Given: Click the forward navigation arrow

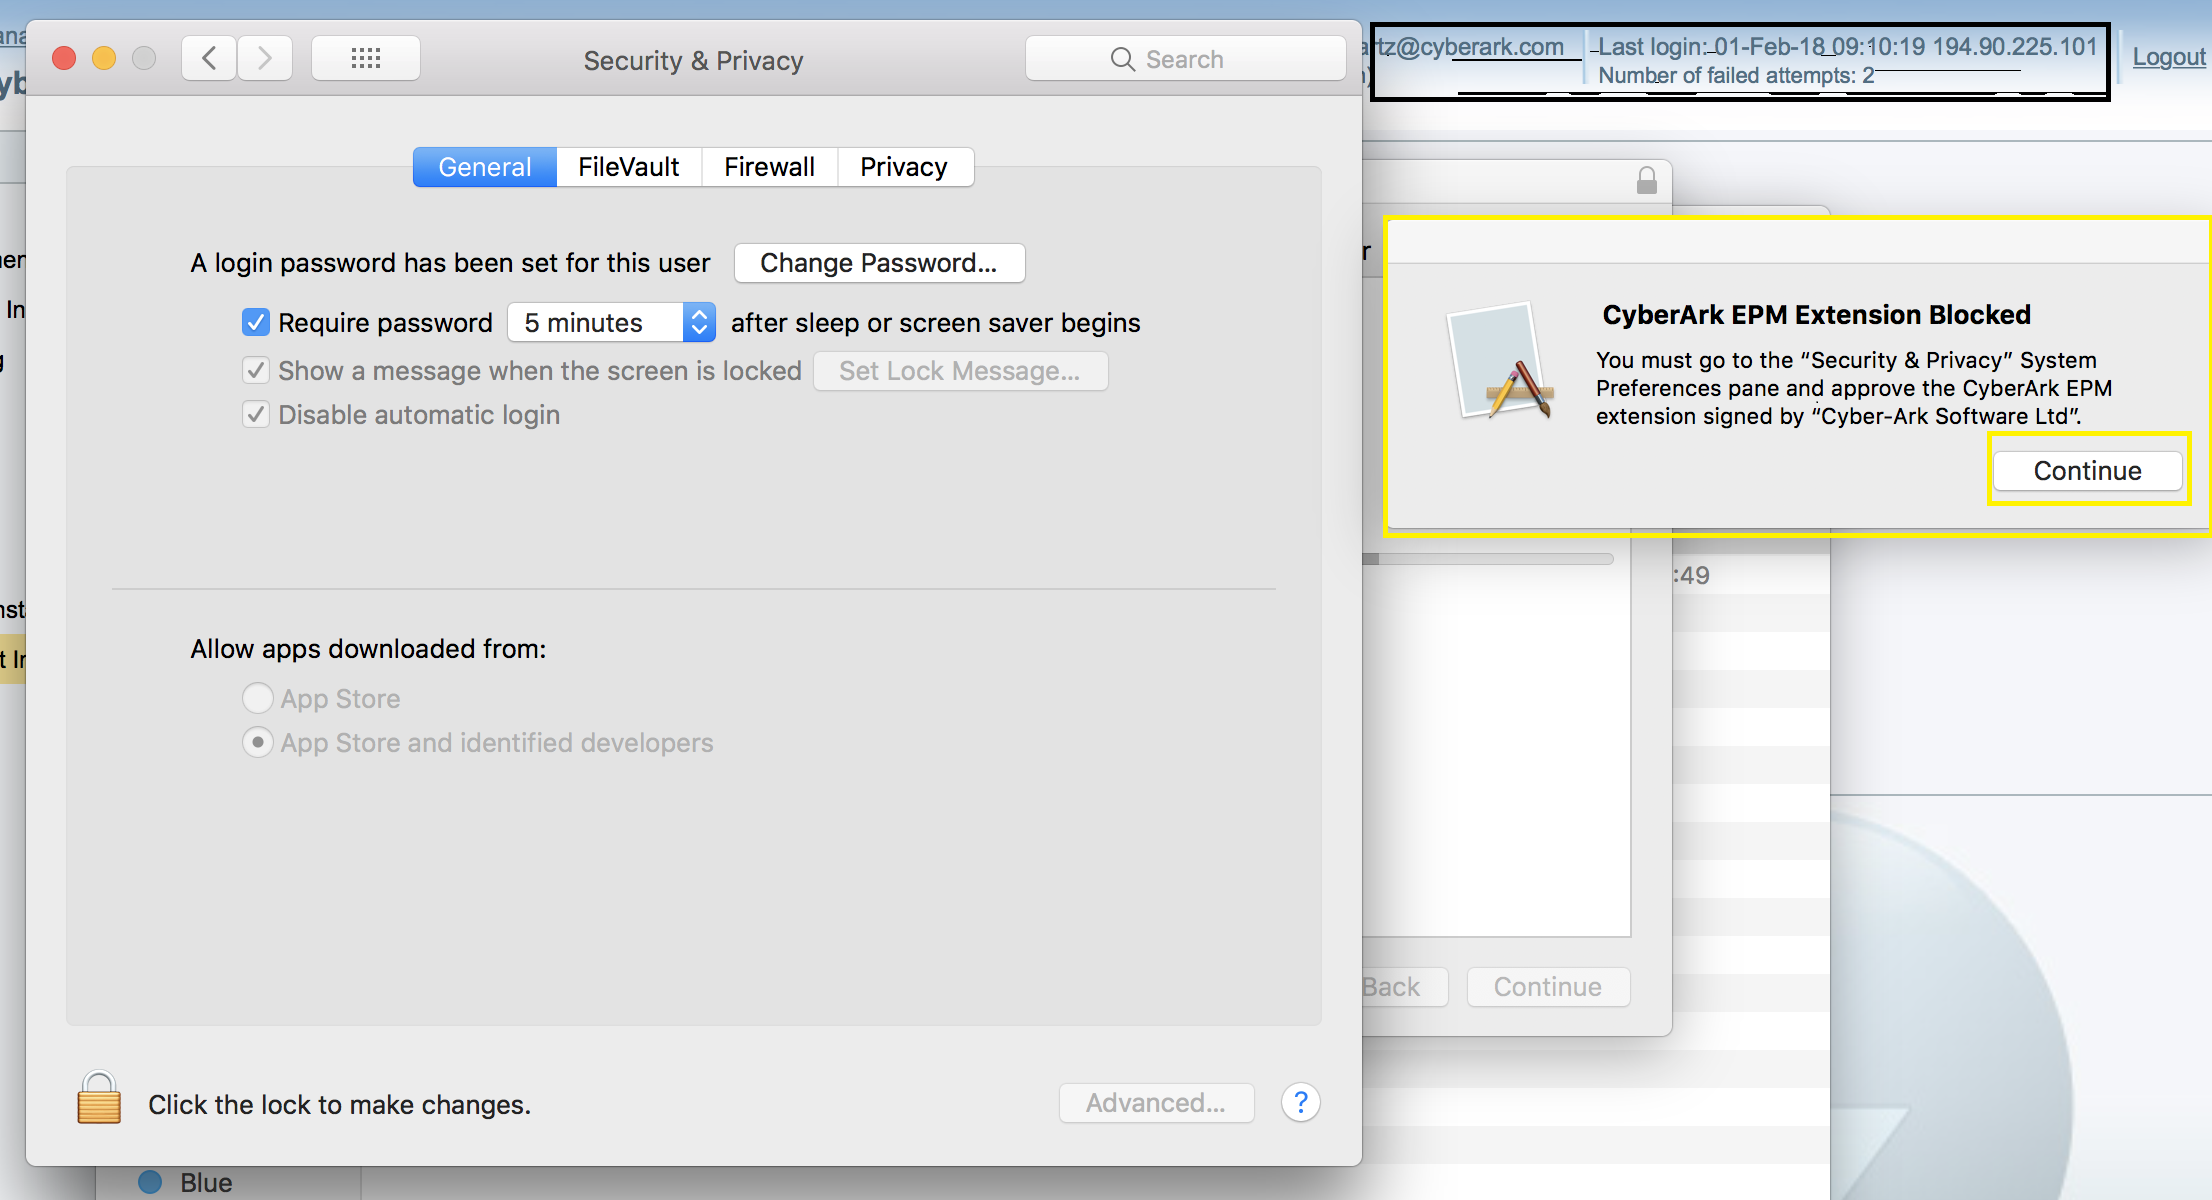Looking at the screenshot, I should (264, 58).
